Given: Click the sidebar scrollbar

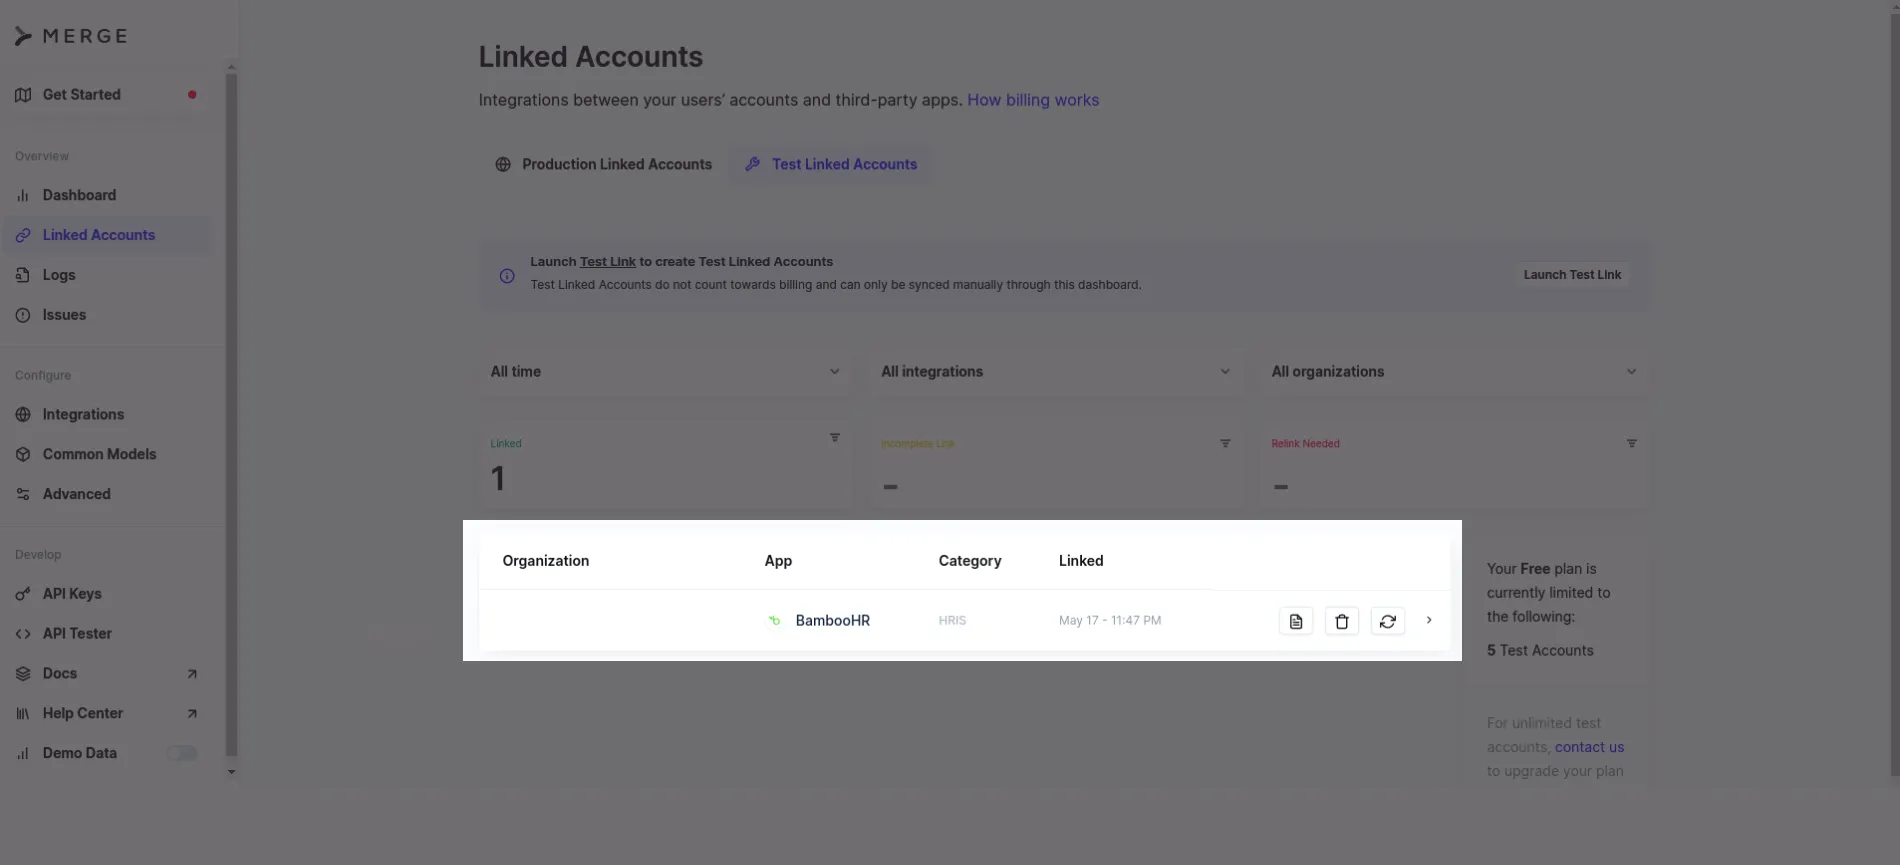Looking at the screenshot, I should coord(231,415).
